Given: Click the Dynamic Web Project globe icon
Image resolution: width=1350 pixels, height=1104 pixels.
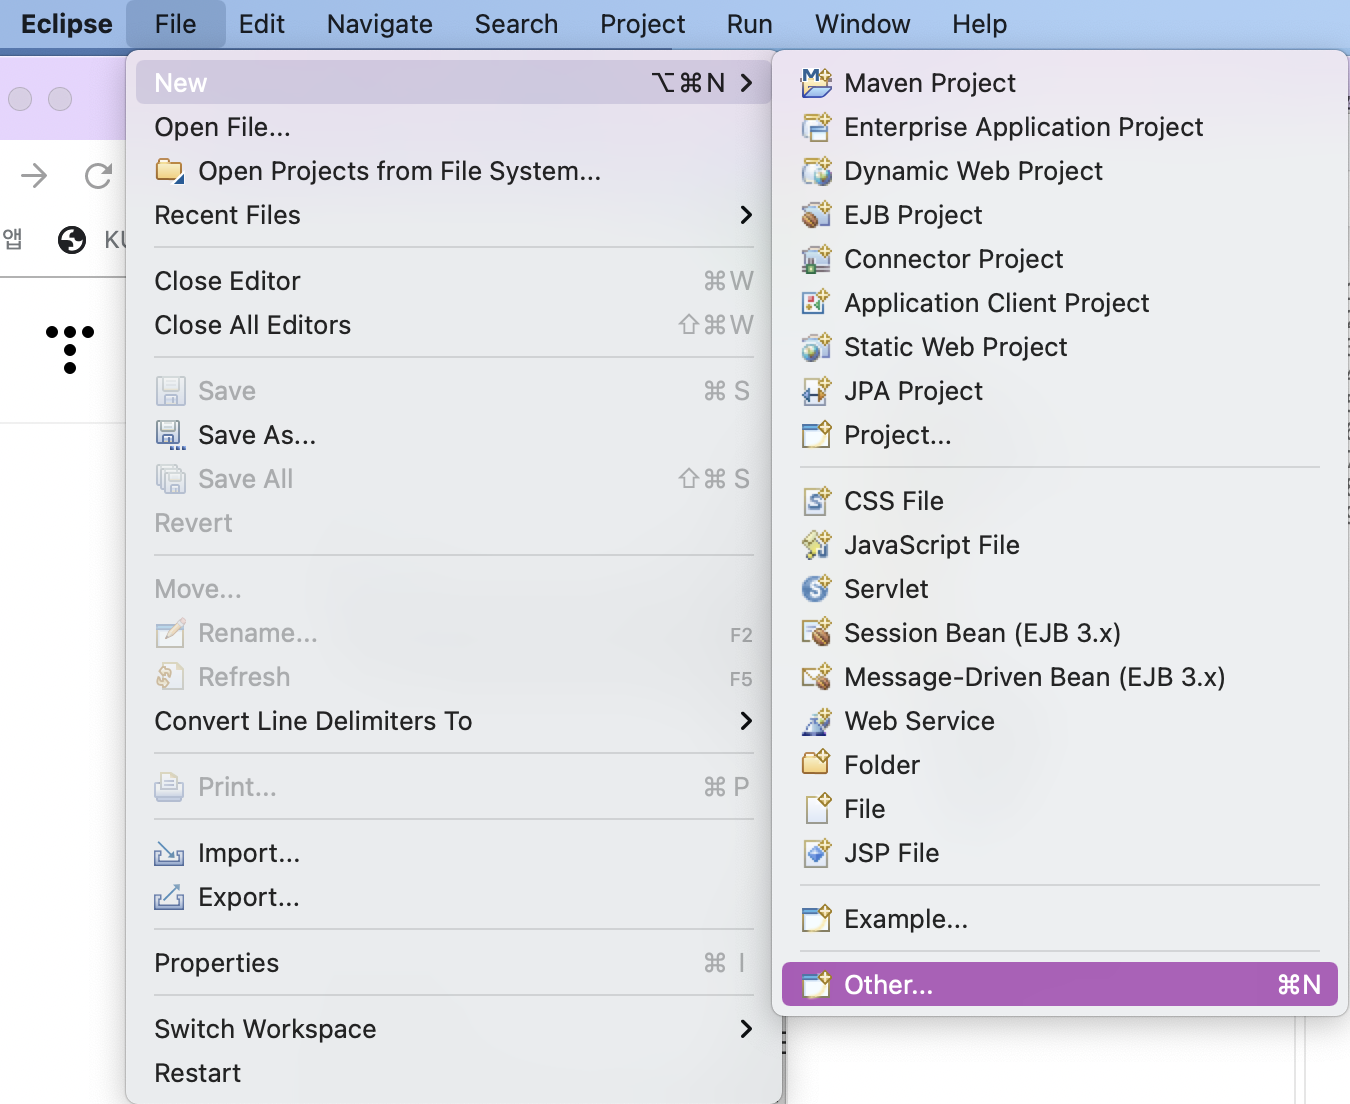Looking at the screenshot, I should [x=816, y=171].
